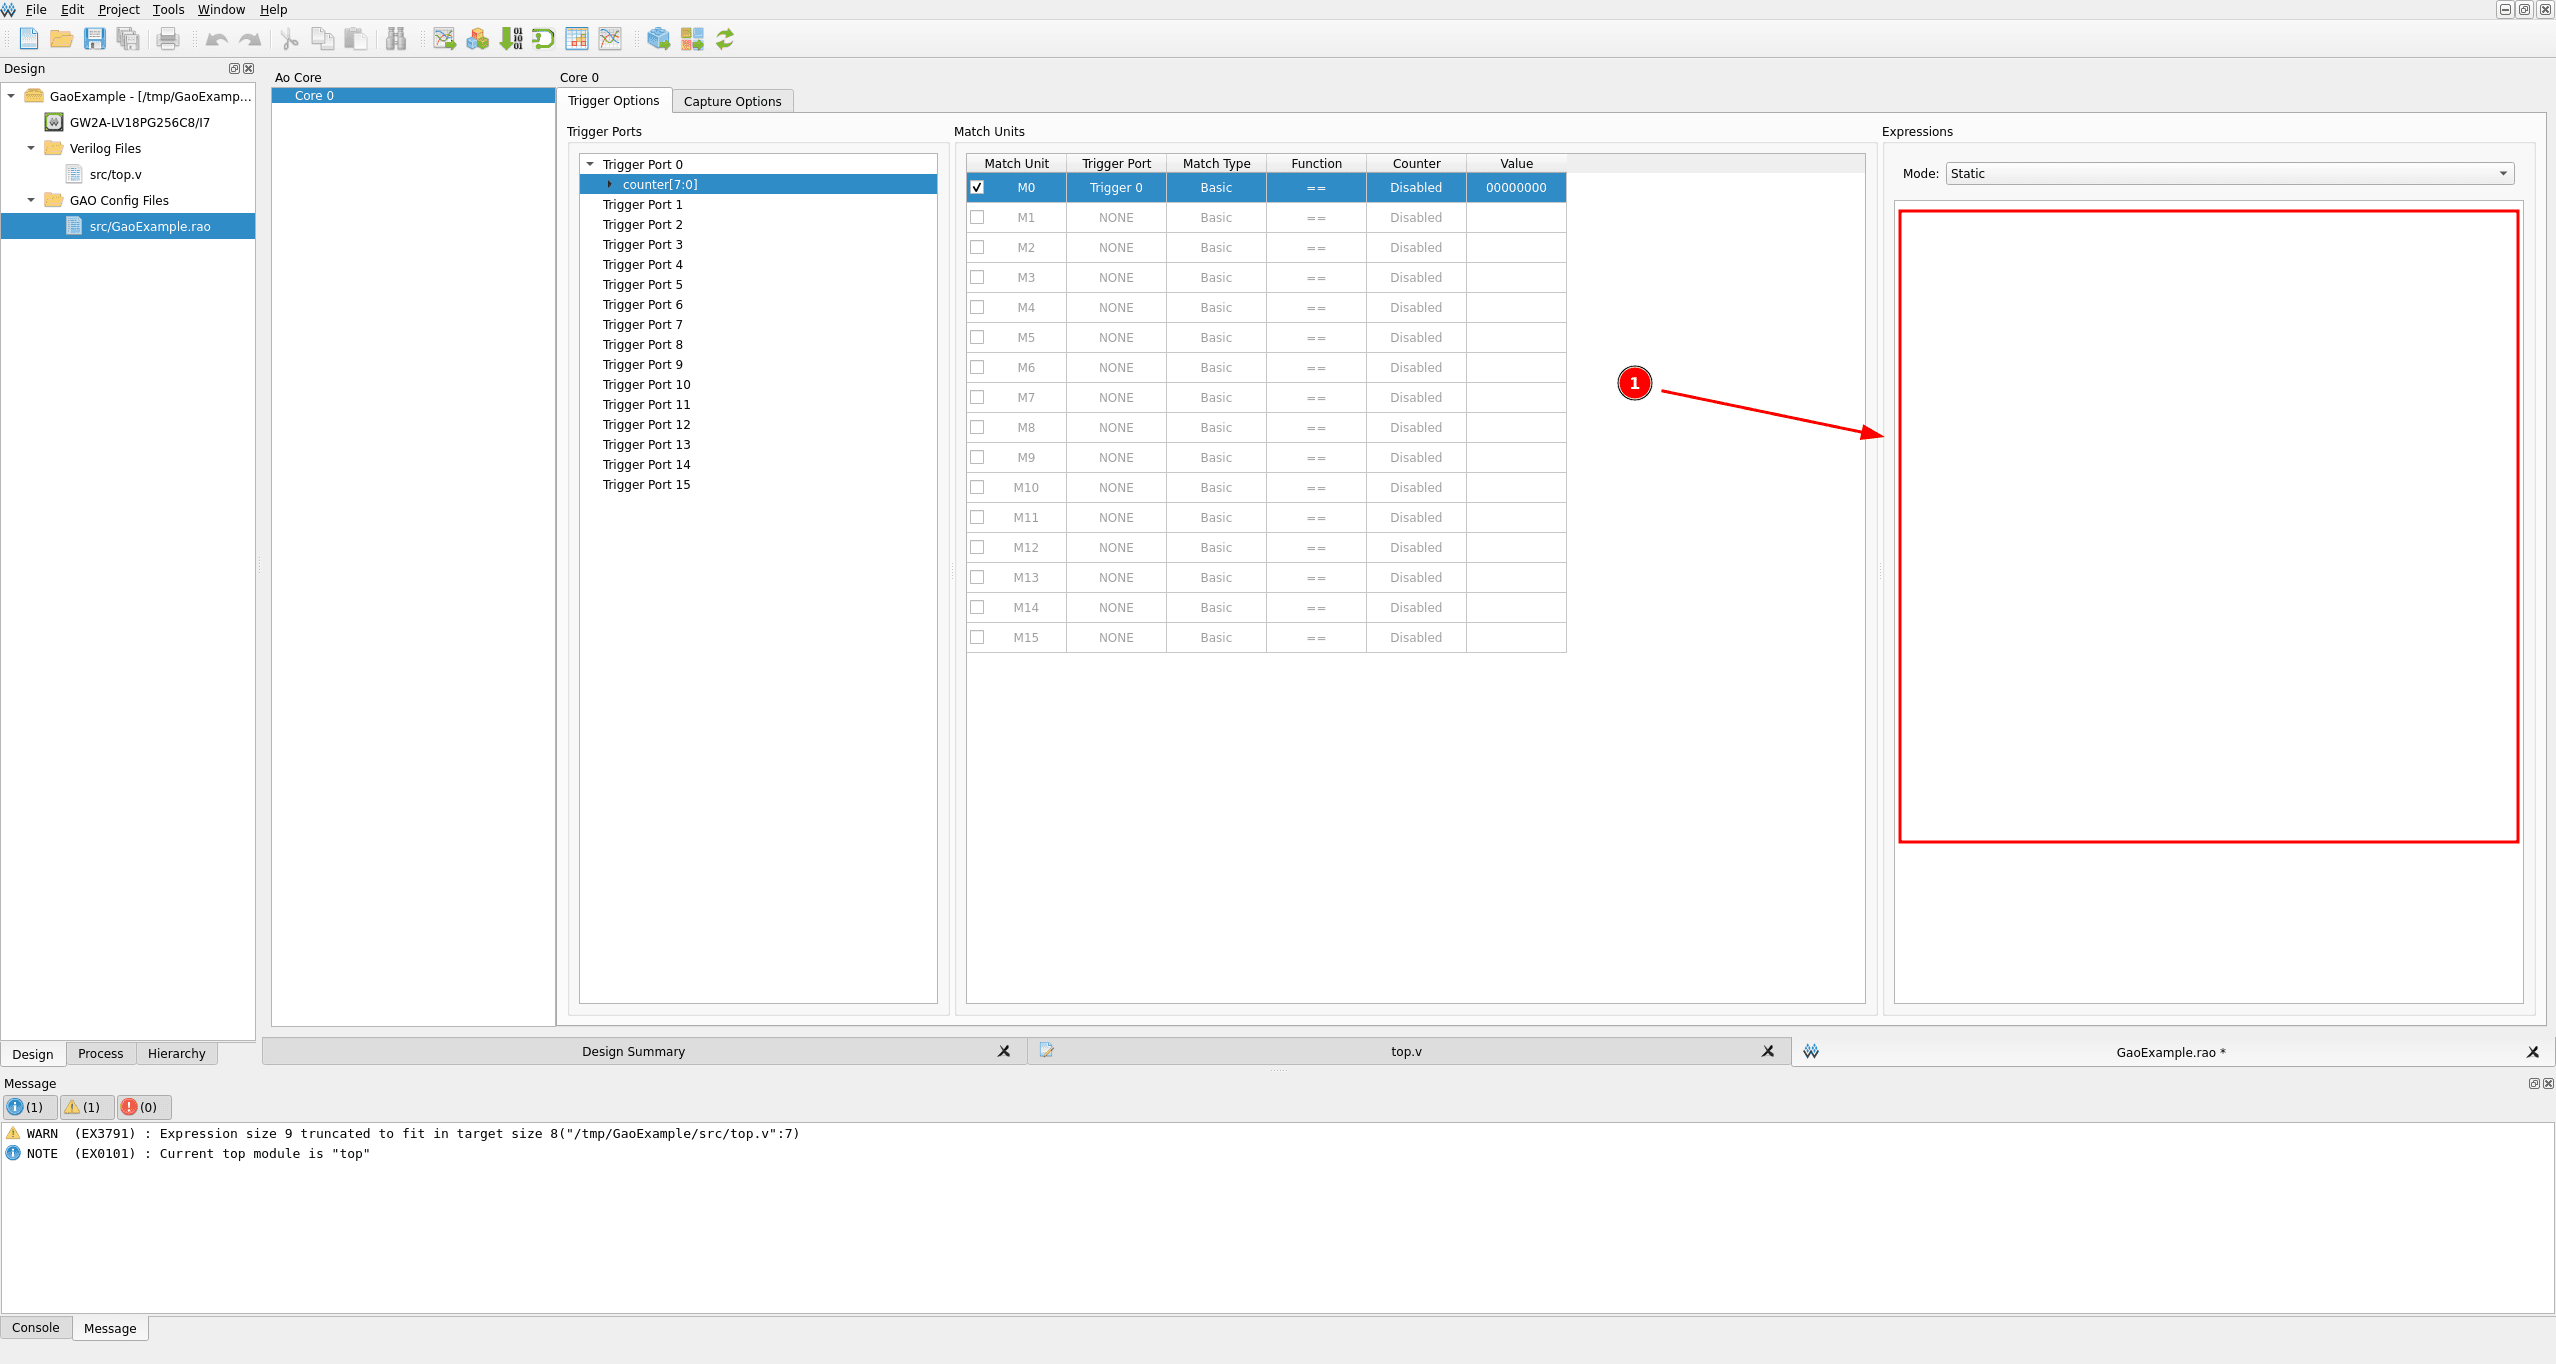Click the Copy toolbar icon
Viewport: 2556px width, 1364px height.
tap(322, 39)
